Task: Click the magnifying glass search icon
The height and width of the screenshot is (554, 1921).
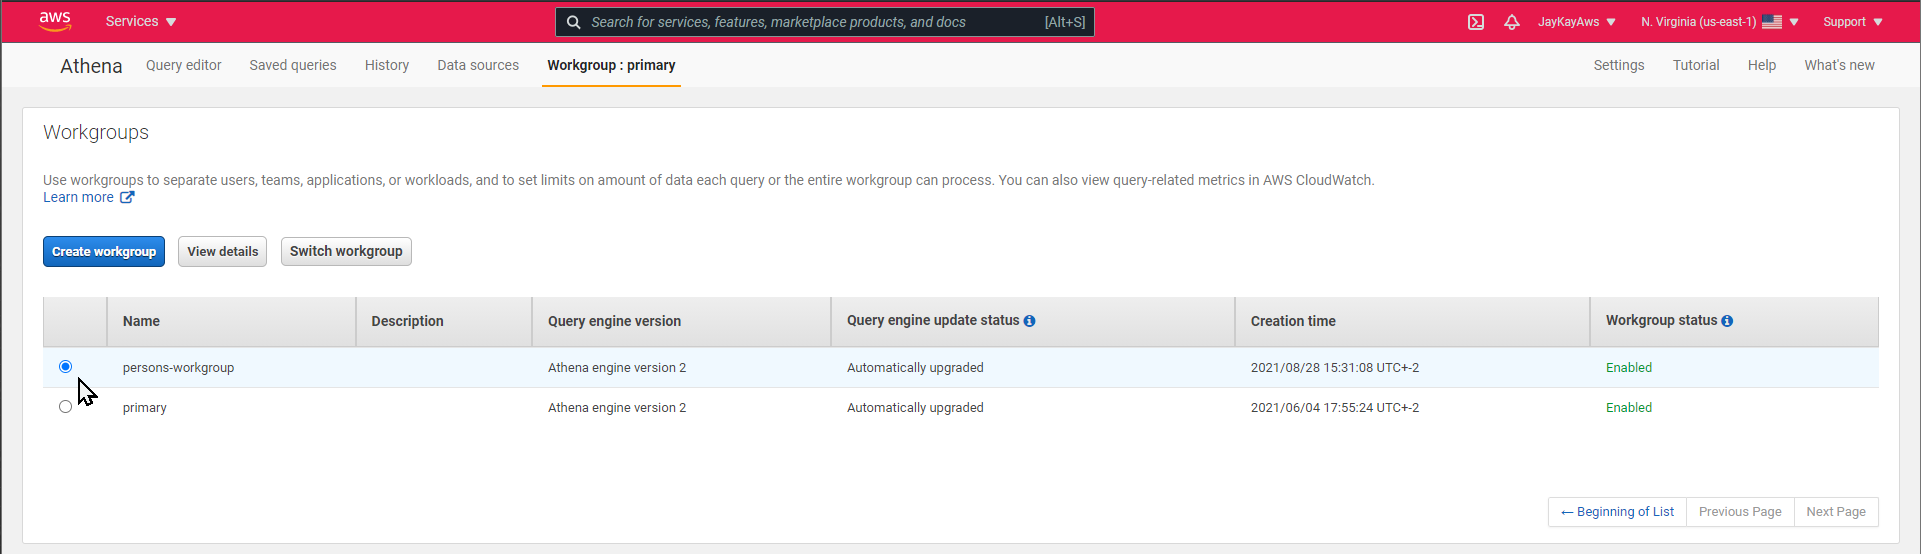Action: (574, 22)
